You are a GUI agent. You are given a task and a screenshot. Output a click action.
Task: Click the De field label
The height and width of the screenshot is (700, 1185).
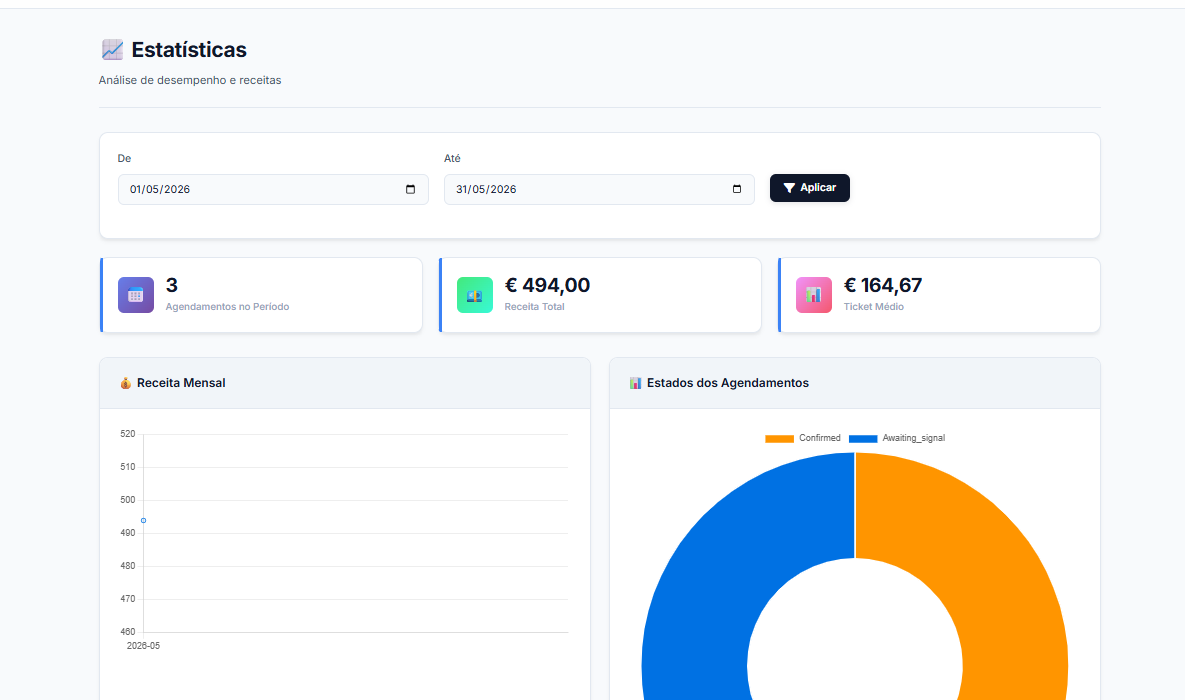[x=124, y=159]
